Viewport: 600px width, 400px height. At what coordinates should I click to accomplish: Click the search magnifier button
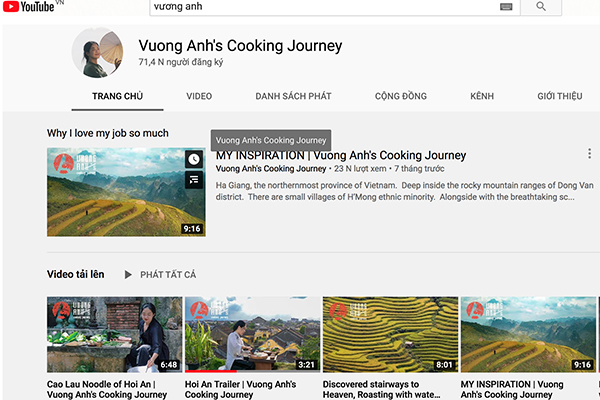(x=541, y=7)
